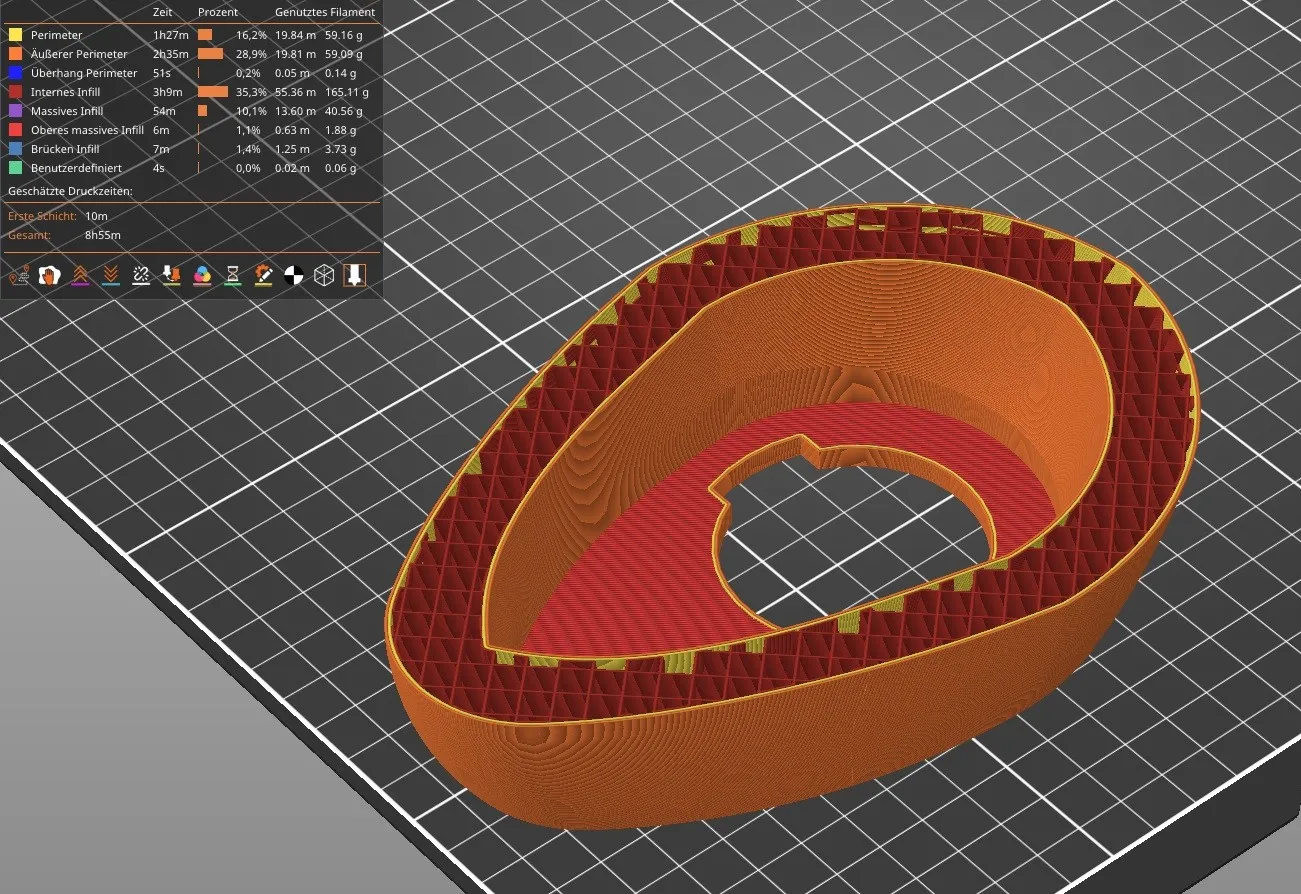The height and width of the screenshot is (894, 1301).
Task: Click the 3.73 g filament weight
Action: (x=341, y=149)
